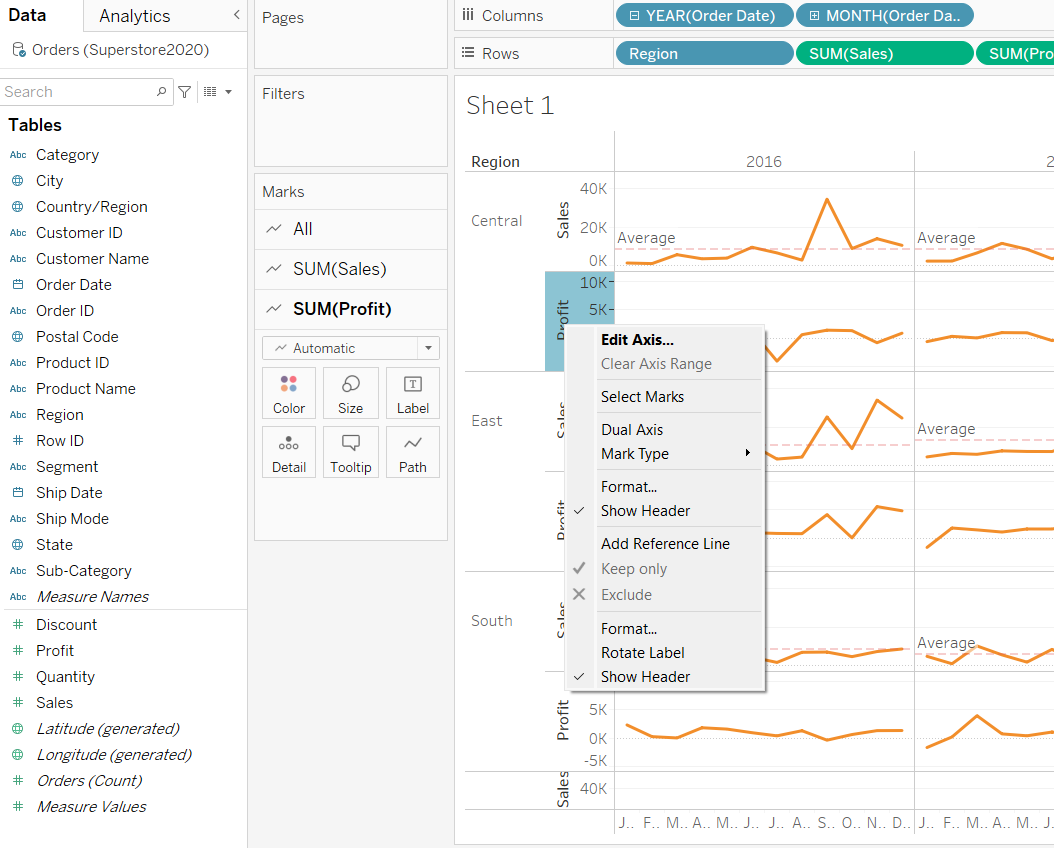Choose Edit Axis... from context menu
This screenshot has height=848, width=1054.
[x=637, y=340]
